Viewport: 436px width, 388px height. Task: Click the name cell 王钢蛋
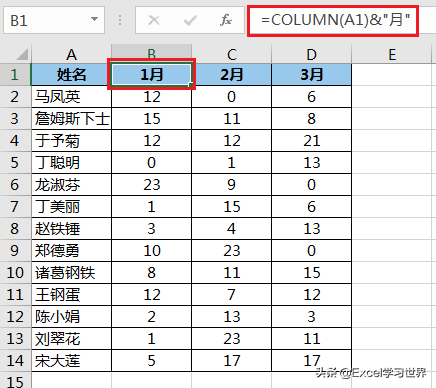coord(71,295)
